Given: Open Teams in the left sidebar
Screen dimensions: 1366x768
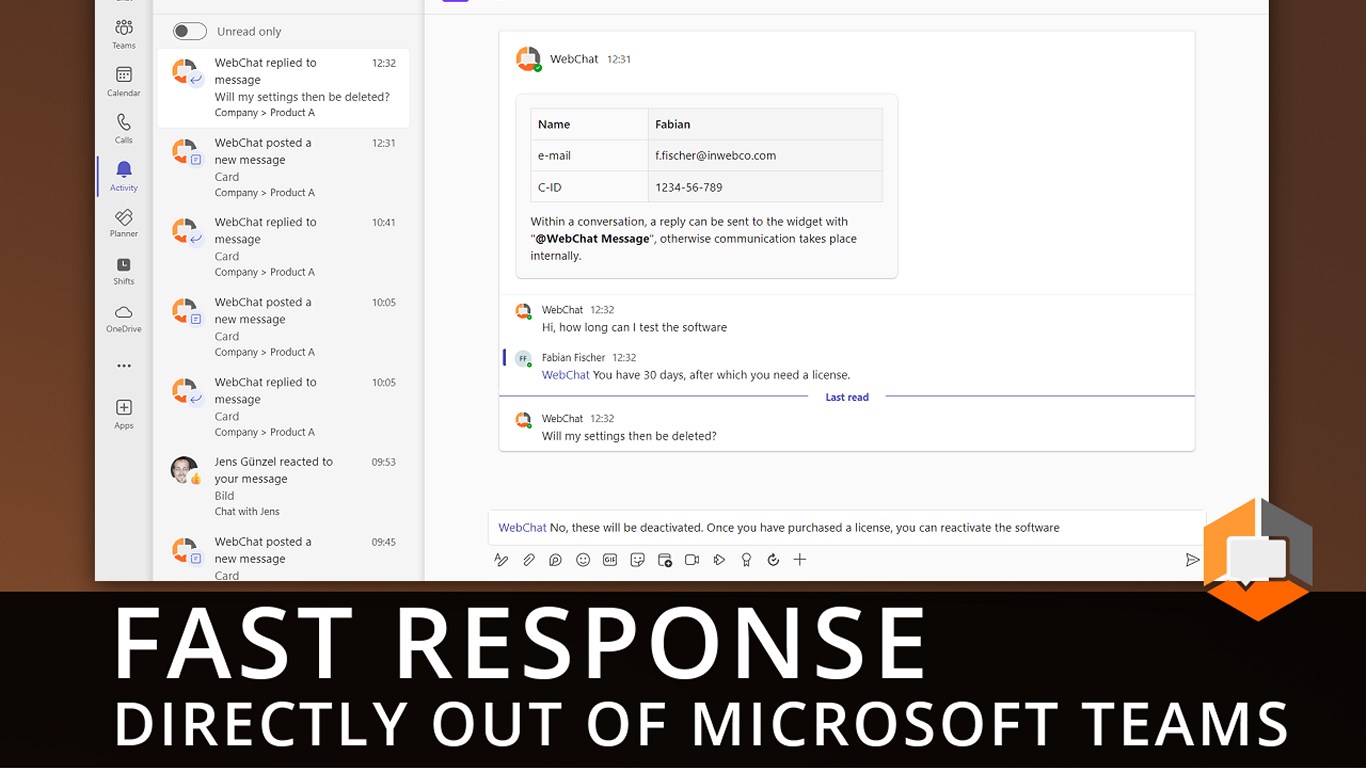Looking at the screenshot, I should [x=124, y=33].
